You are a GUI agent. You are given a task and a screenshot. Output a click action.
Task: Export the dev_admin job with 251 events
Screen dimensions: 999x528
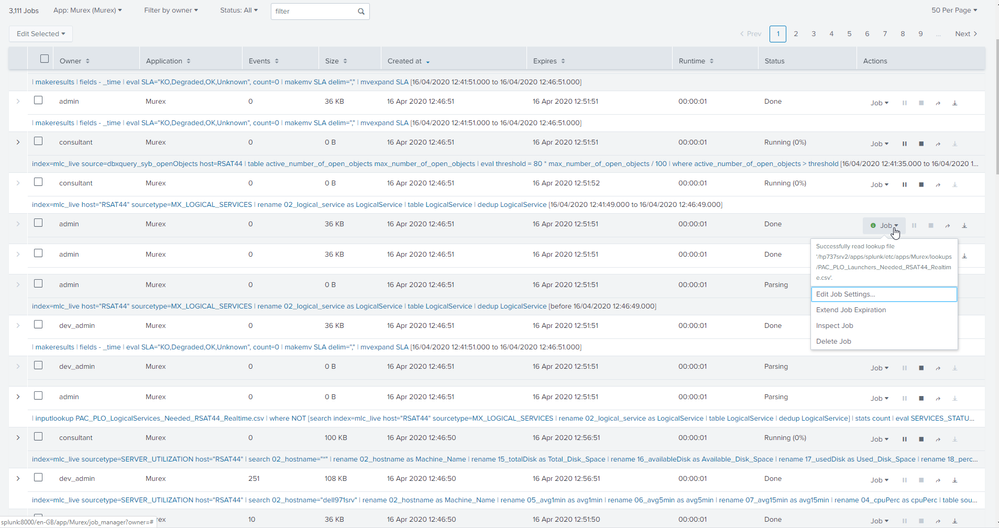954,480
